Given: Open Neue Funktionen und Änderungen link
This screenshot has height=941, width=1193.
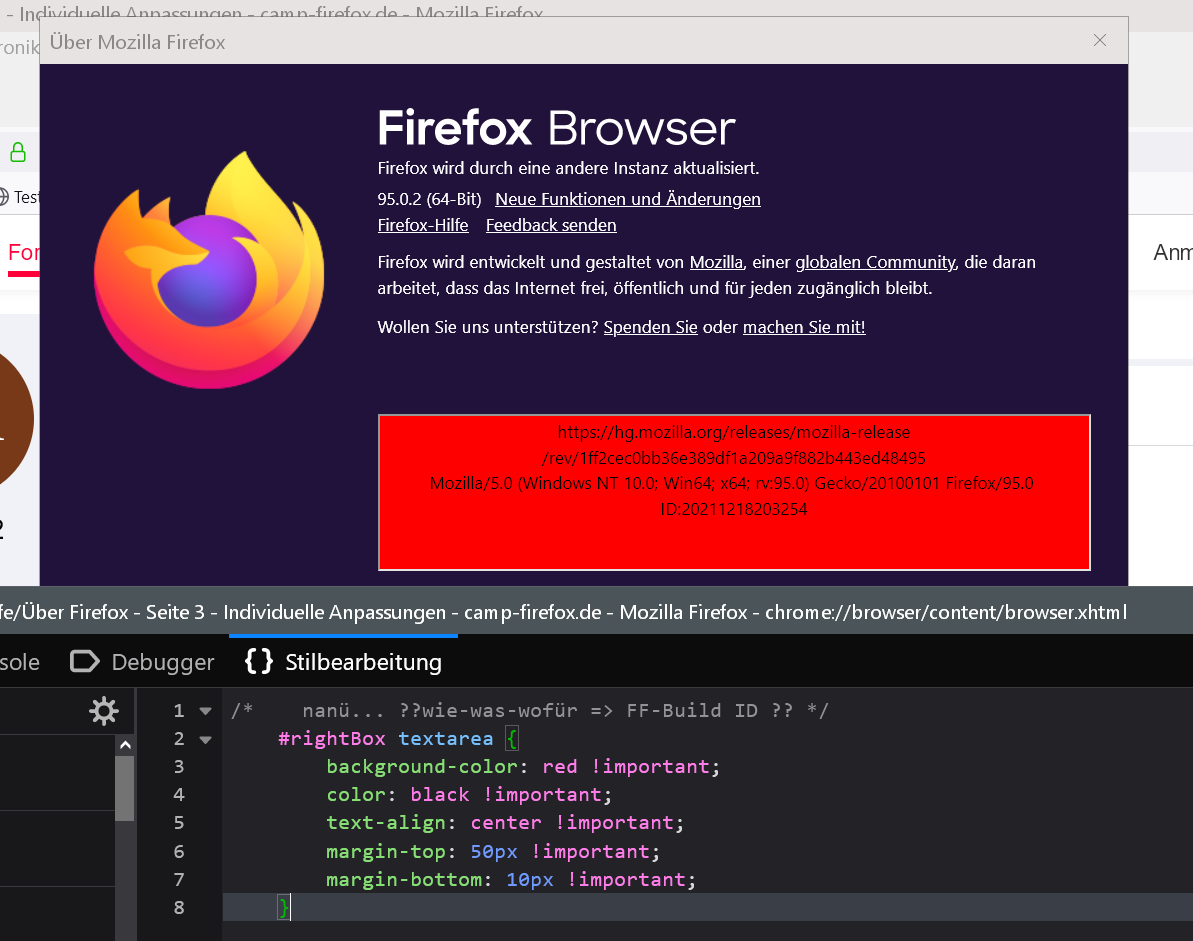Looking at the screenshot, I should click(628, 199).
